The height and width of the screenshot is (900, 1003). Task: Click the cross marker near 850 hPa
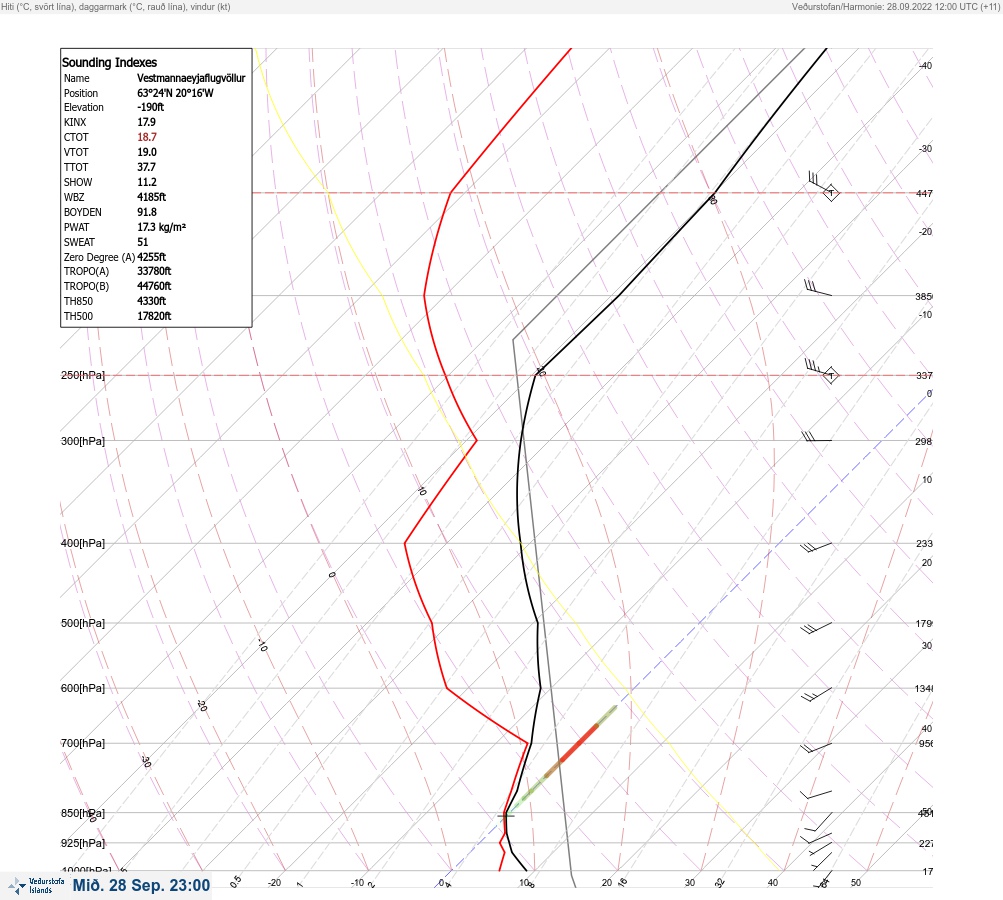pos(506,816)
